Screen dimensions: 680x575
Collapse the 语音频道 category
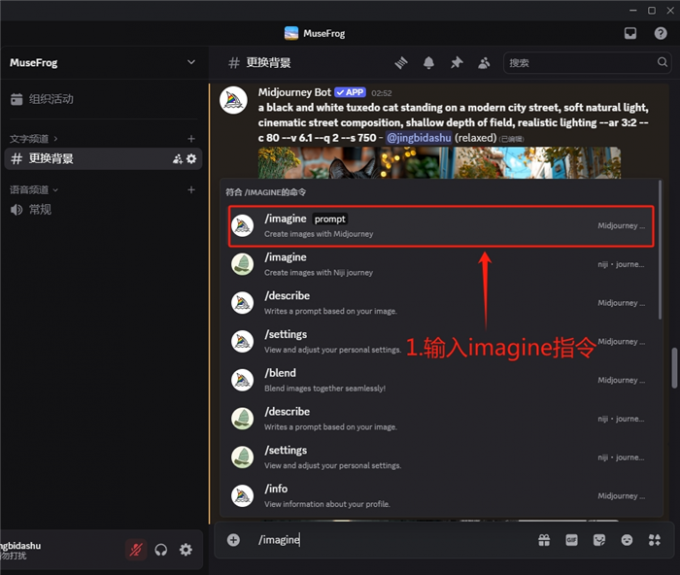[34, 189]
